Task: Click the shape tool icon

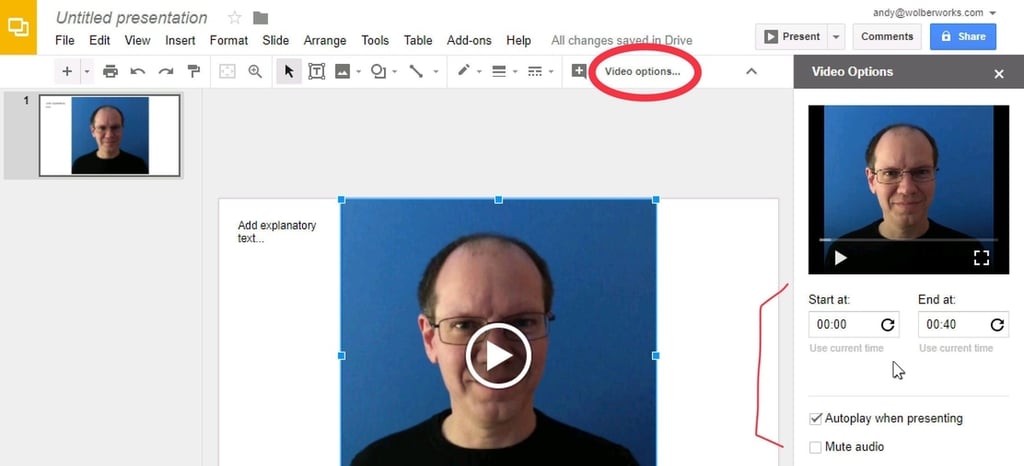Action: 377,71
